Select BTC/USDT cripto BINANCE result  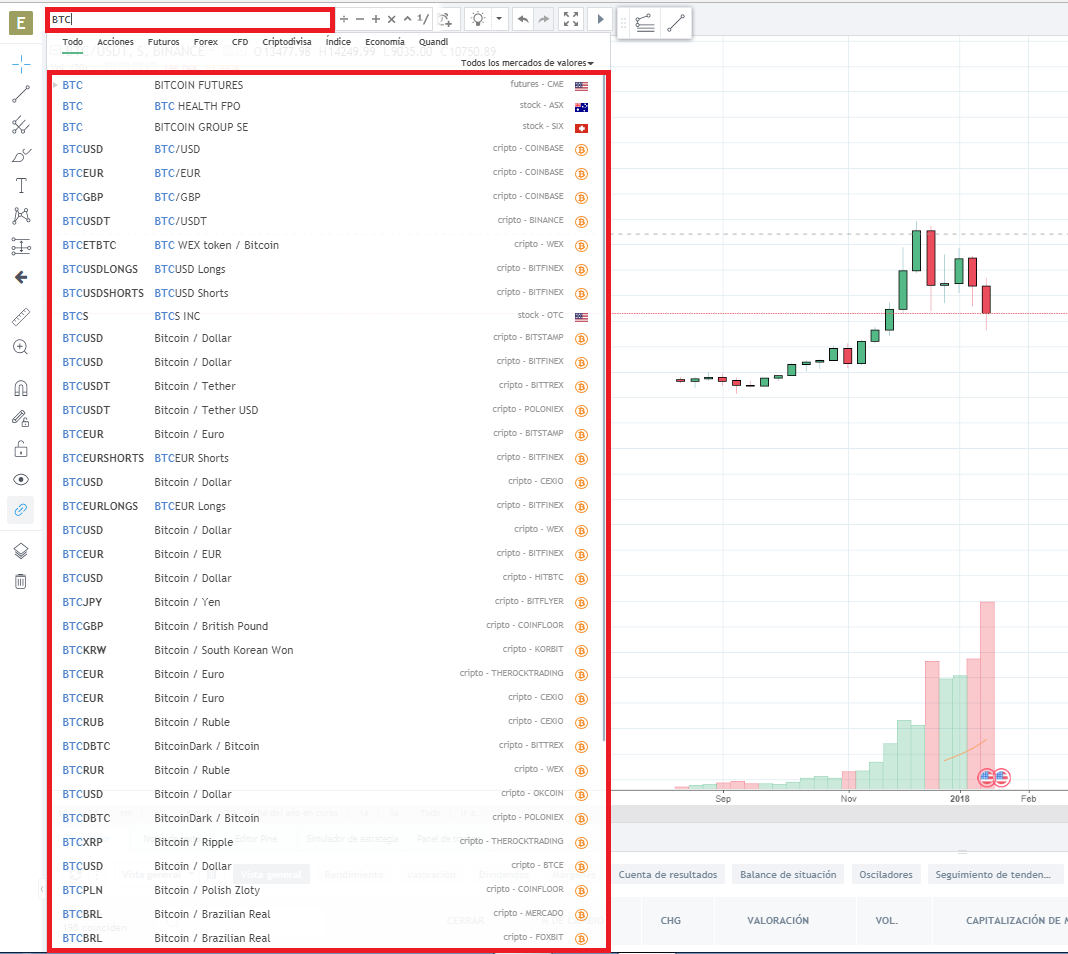[328, 221]
